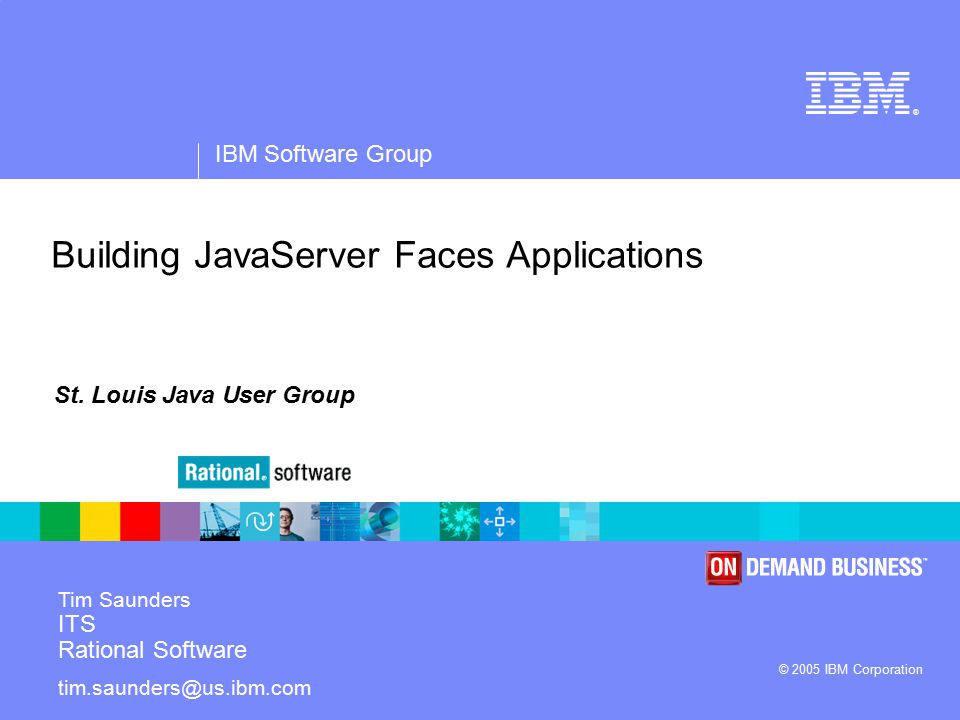
Task: Click the Rational Software text line
Action: (x=152, y=650)
